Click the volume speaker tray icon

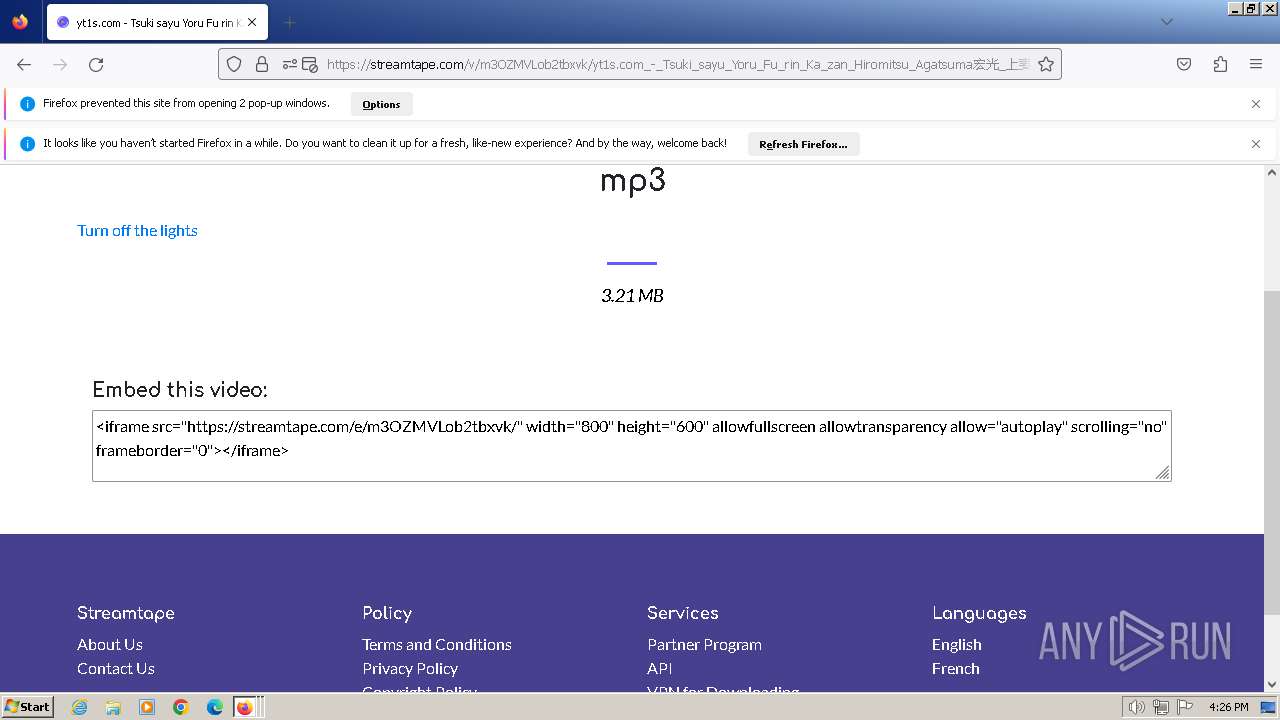pos(1137,707)
